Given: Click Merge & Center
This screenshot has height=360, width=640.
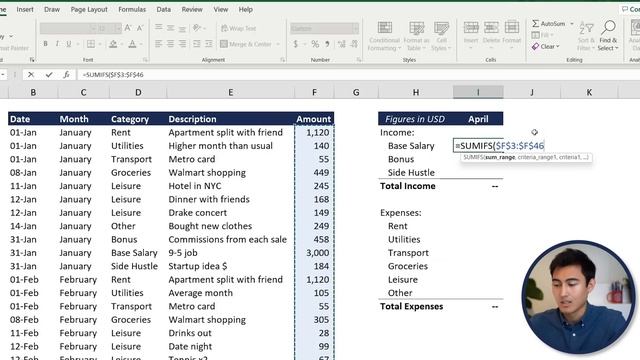Looking at the screenshot, I should click(246, 44).
